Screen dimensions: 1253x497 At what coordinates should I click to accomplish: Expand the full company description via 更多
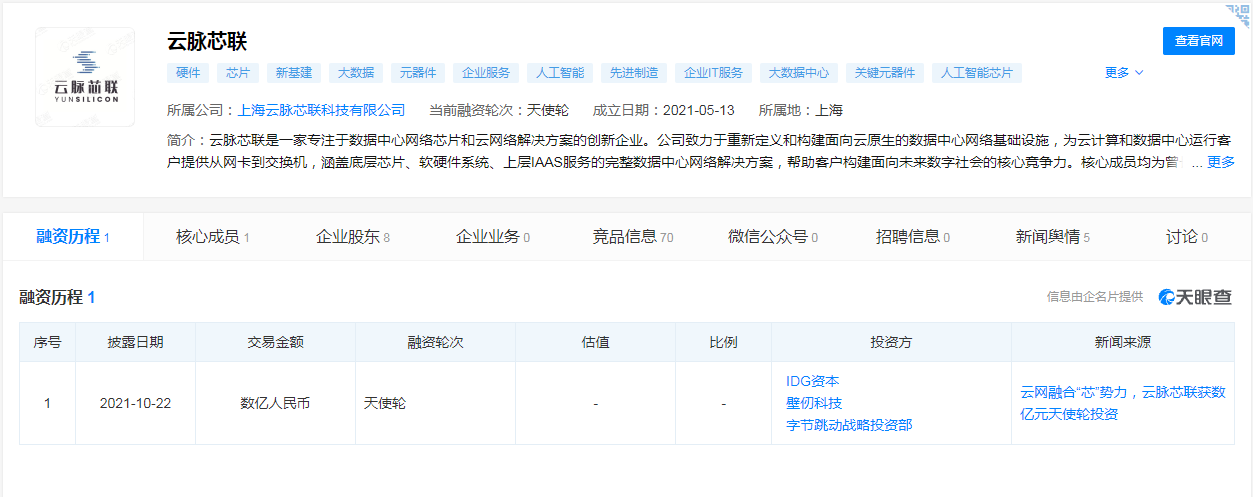pyautogui.click(x=1220, y=162)
